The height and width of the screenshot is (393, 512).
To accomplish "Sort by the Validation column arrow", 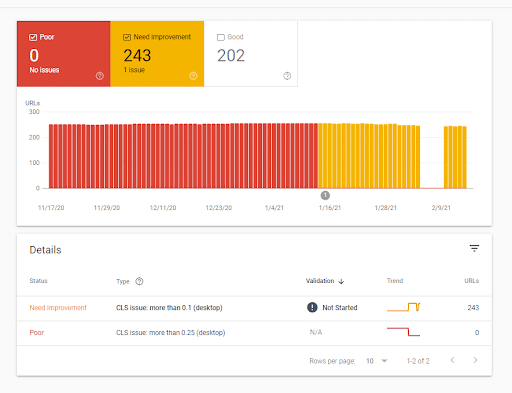I will (341, 281).
